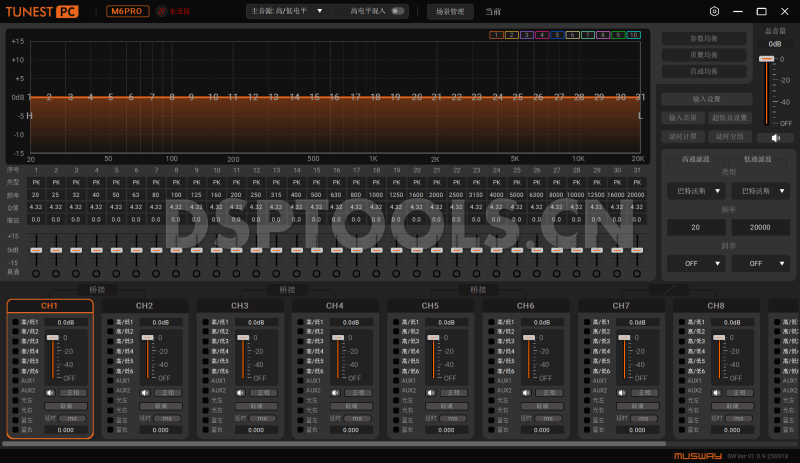Viewport: 800px width, 463px height.
Task: Click the 输入设置 button
Action: coord(705,100)
